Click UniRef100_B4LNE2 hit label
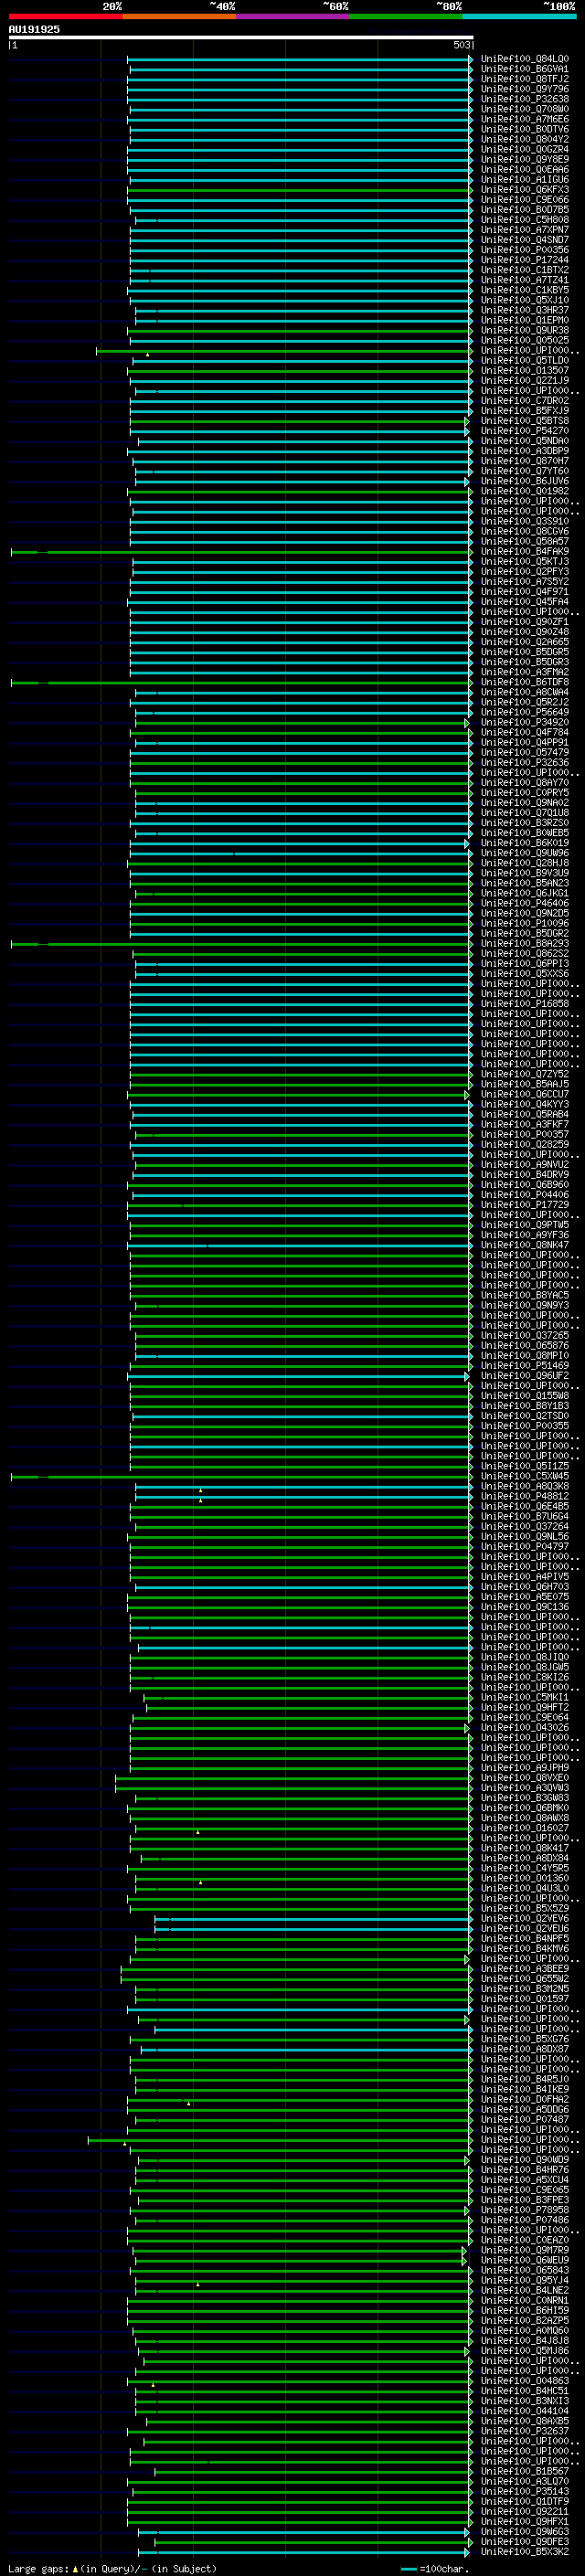 524,2290
